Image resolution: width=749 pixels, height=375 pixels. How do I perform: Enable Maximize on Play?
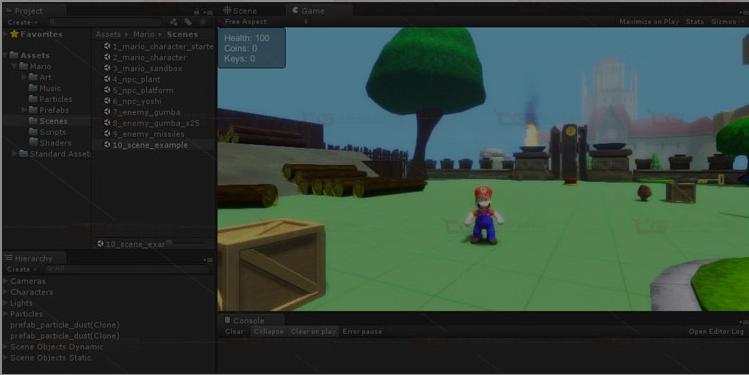[649, 22]
